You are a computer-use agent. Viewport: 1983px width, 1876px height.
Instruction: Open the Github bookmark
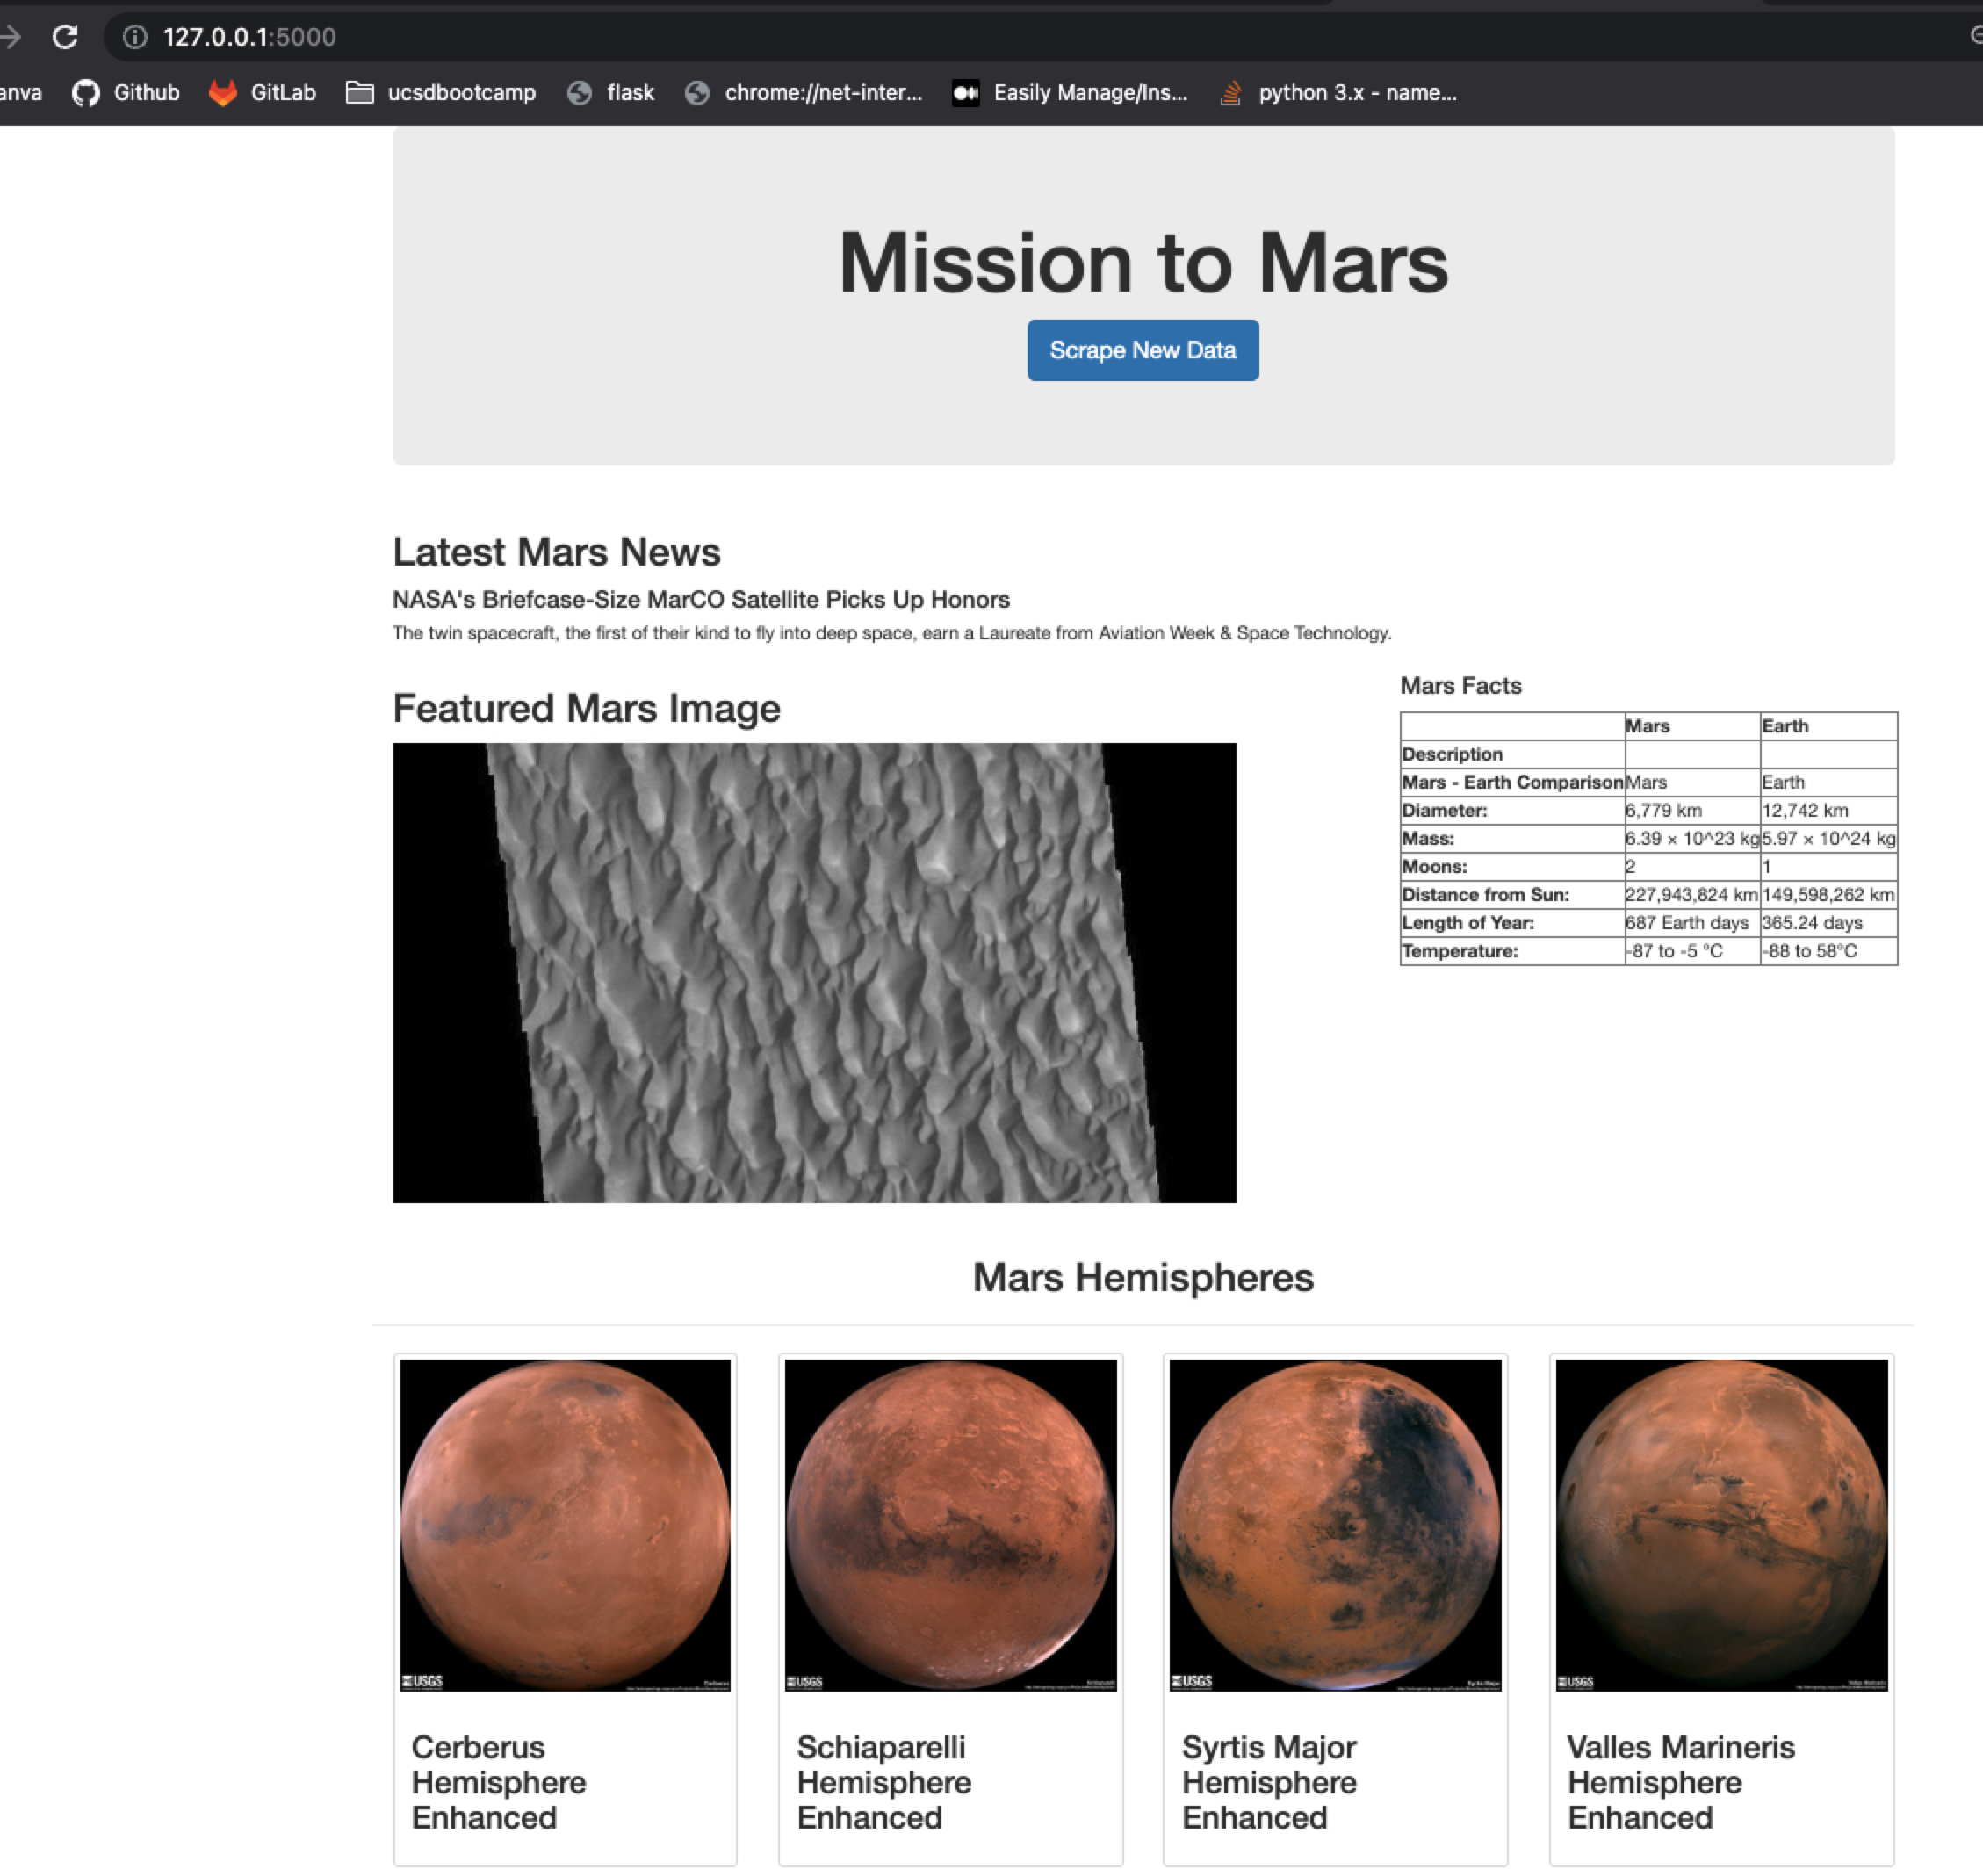(x=126, y=93)
